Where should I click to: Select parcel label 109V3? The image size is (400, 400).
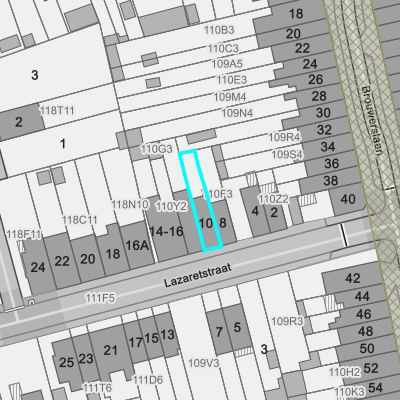[x=204, y=363]
